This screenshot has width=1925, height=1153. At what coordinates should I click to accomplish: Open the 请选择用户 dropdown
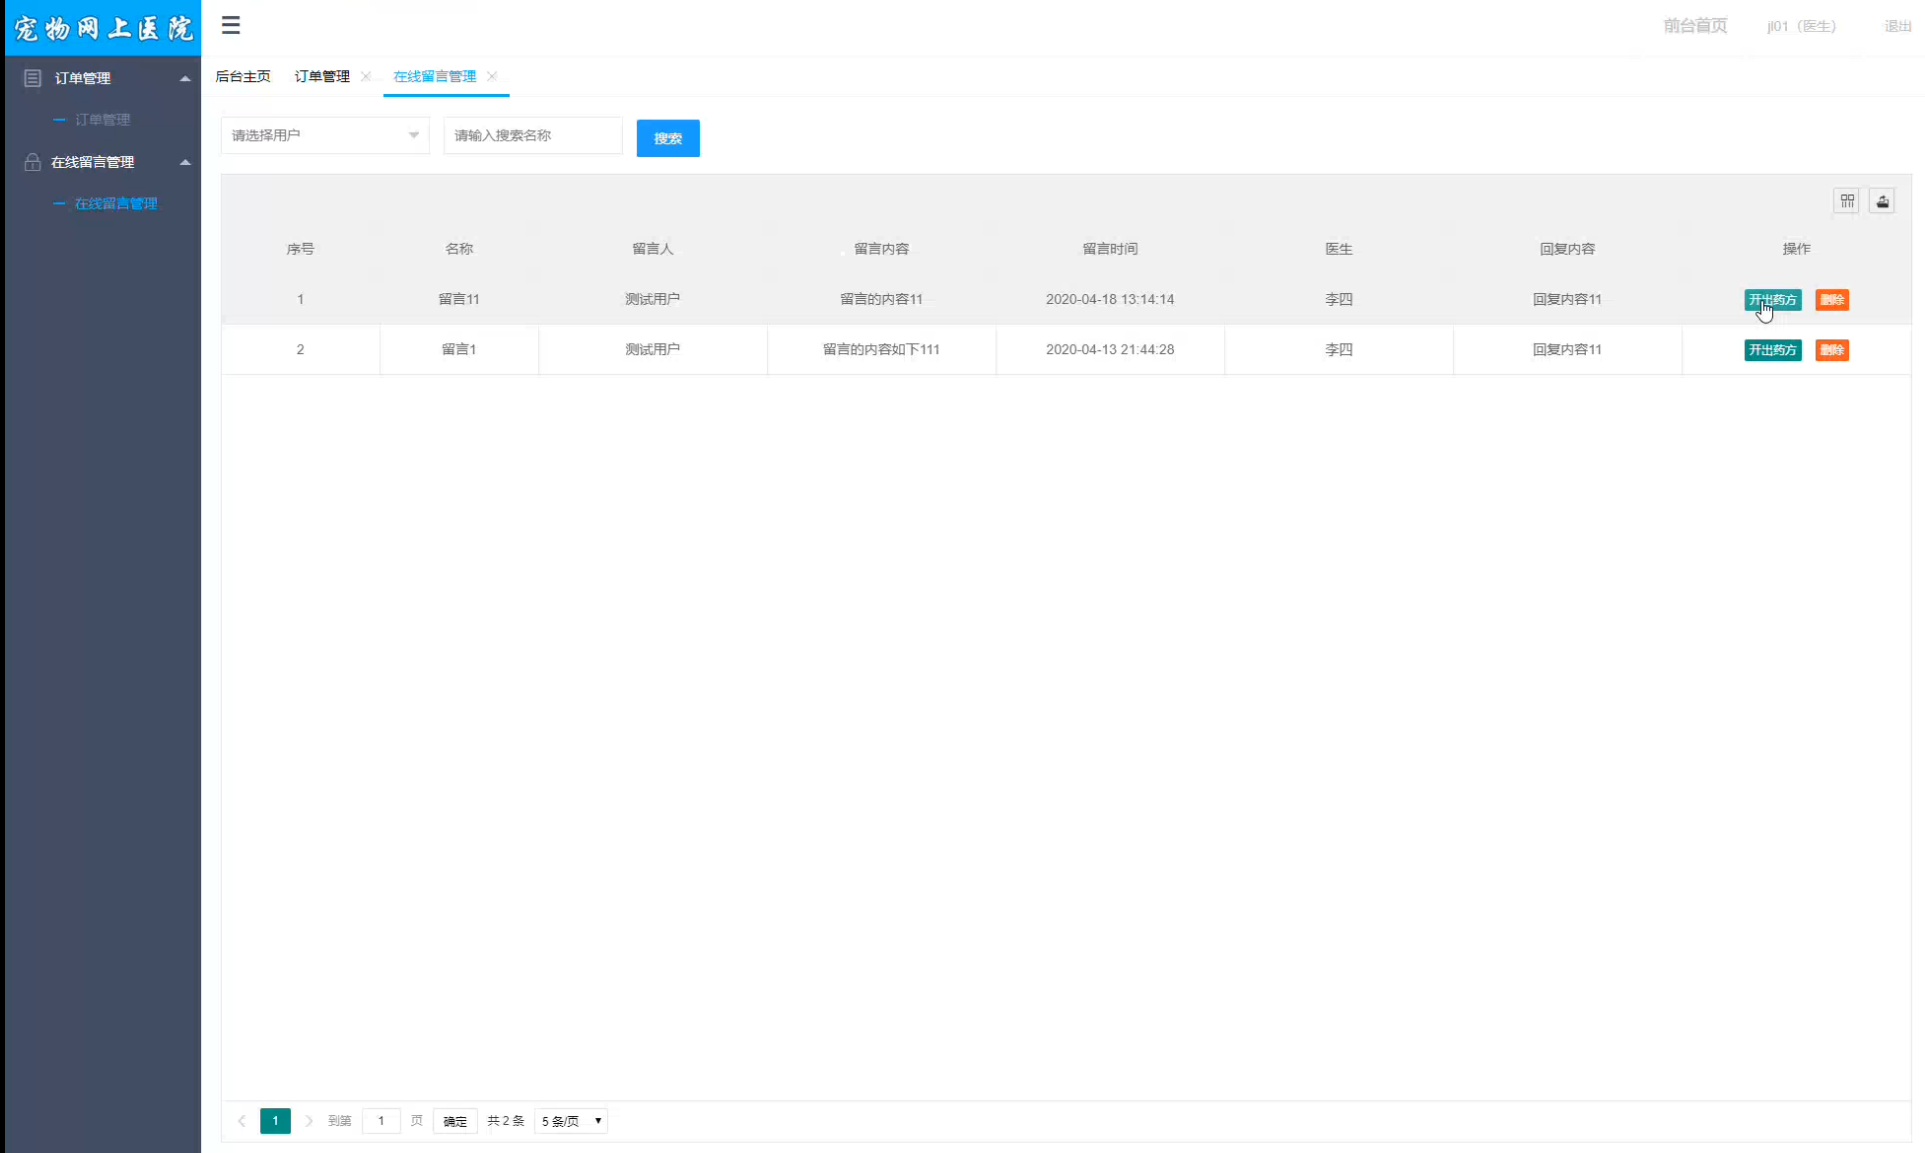(325, 135)
